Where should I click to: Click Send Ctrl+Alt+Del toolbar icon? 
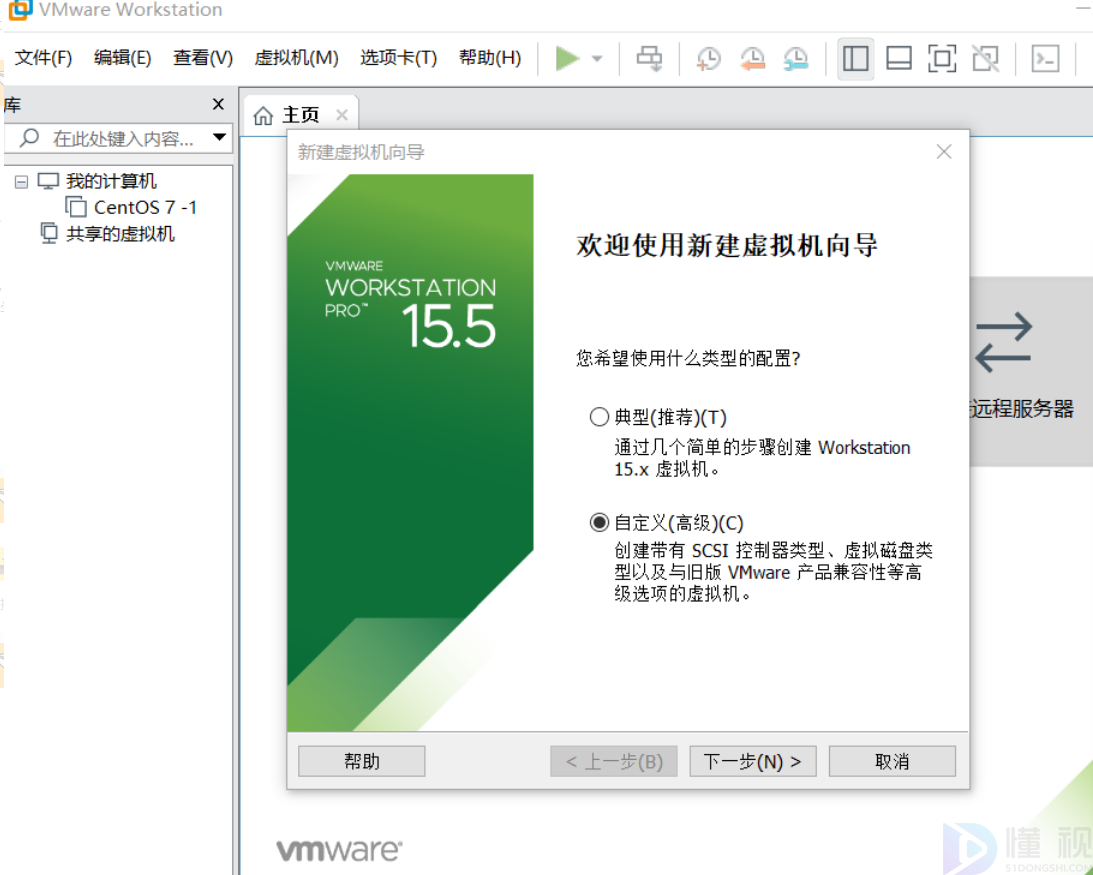pos(649,59)
